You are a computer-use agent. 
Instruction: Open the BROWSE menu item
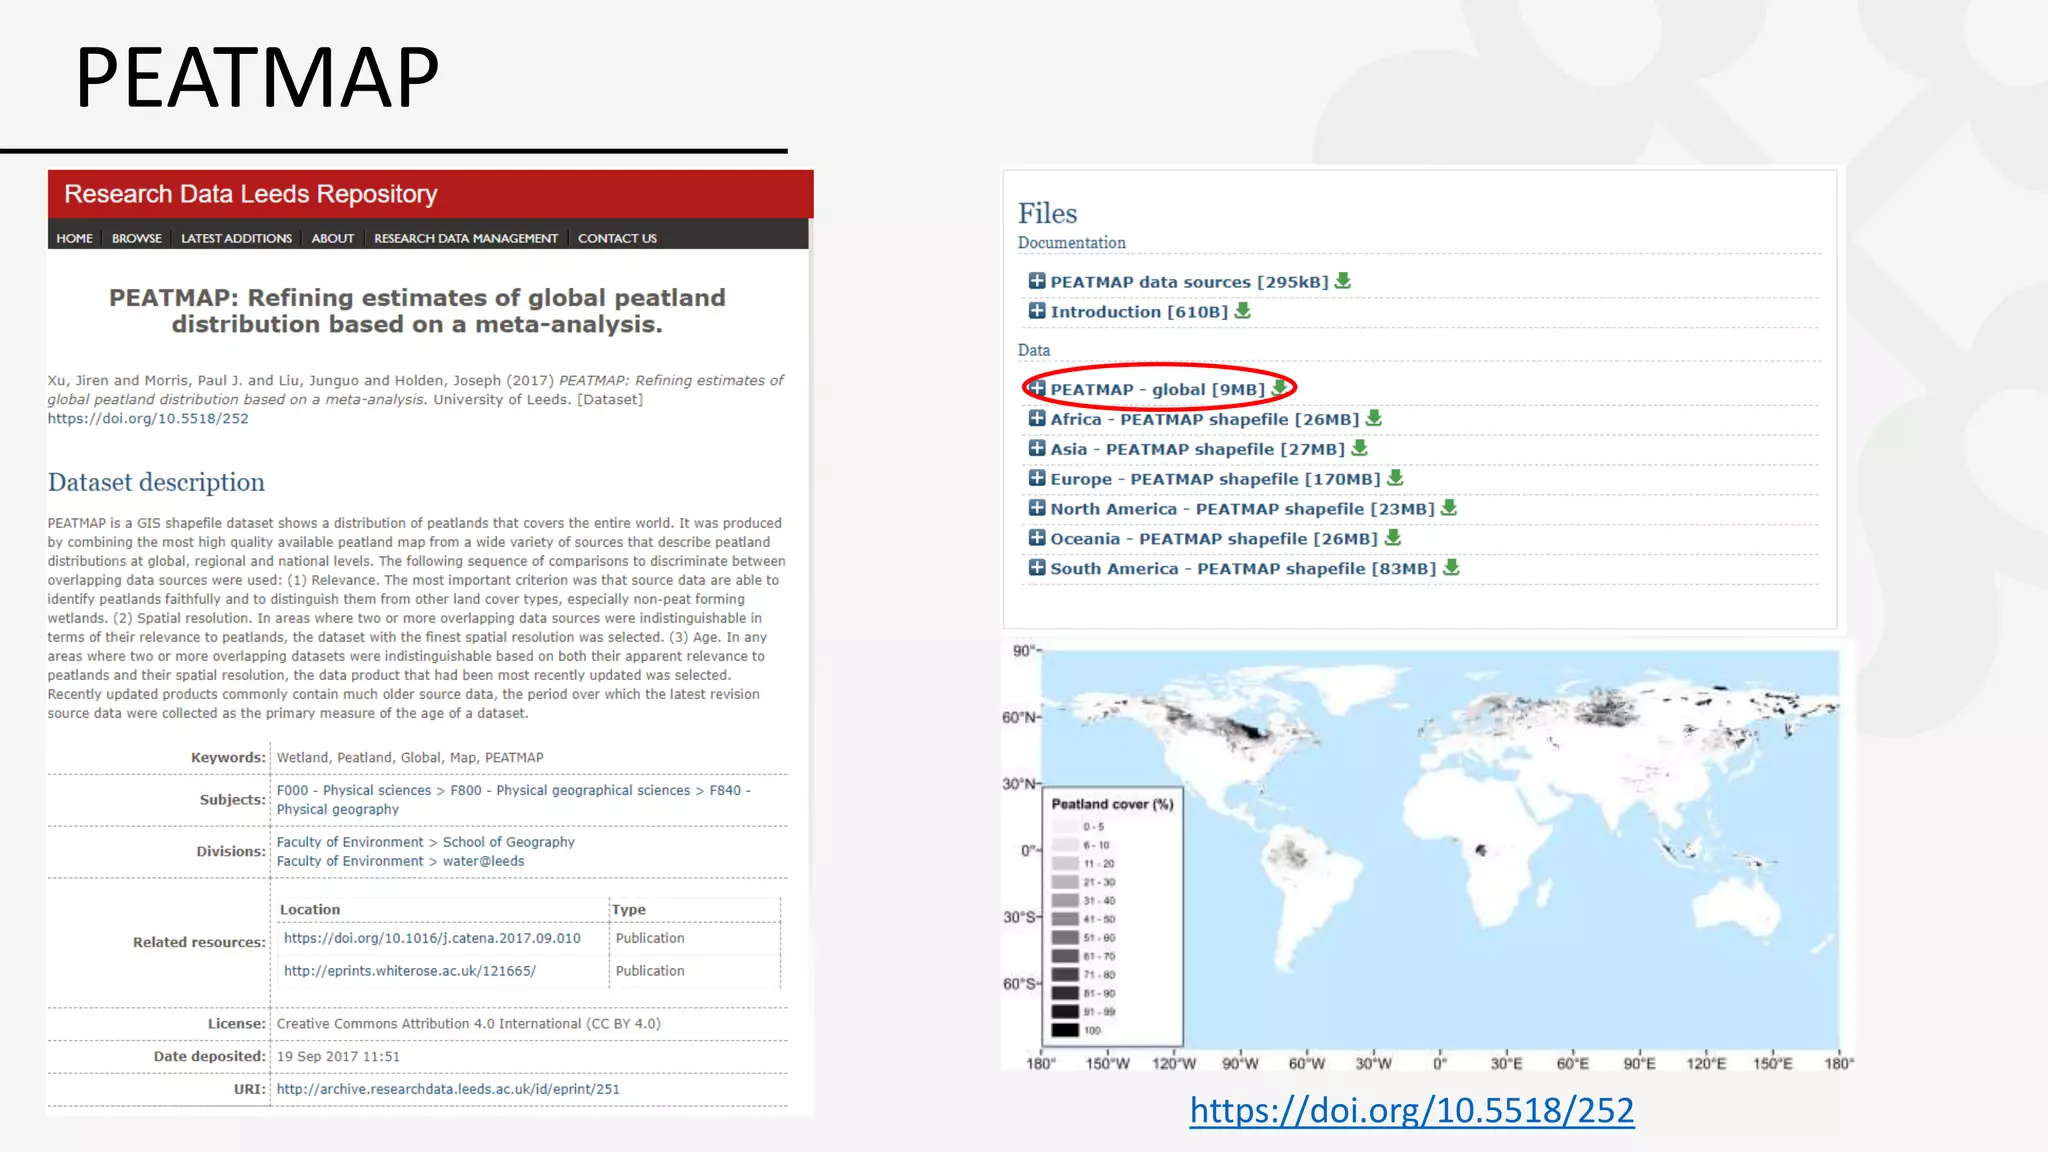137,238
